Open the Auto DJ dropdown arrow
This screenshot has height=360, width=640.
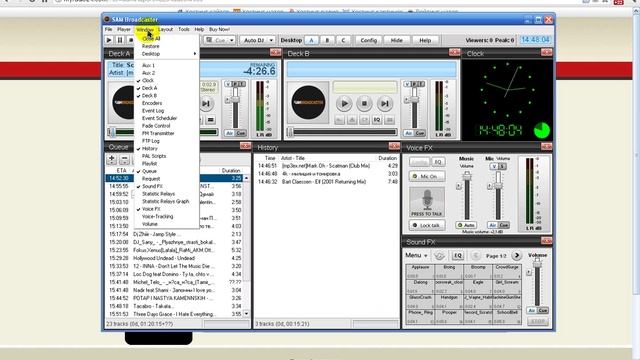pyautogui.click(x=271, y=40)
